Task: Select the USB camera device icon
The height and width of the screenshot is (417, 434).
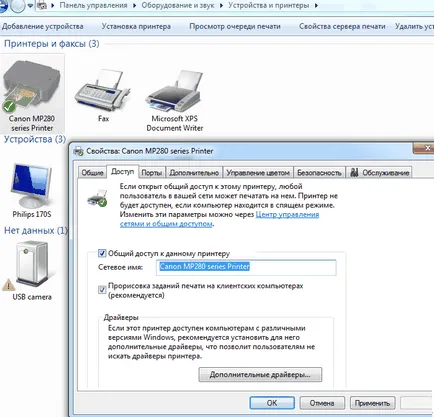Action: (31, 266)
